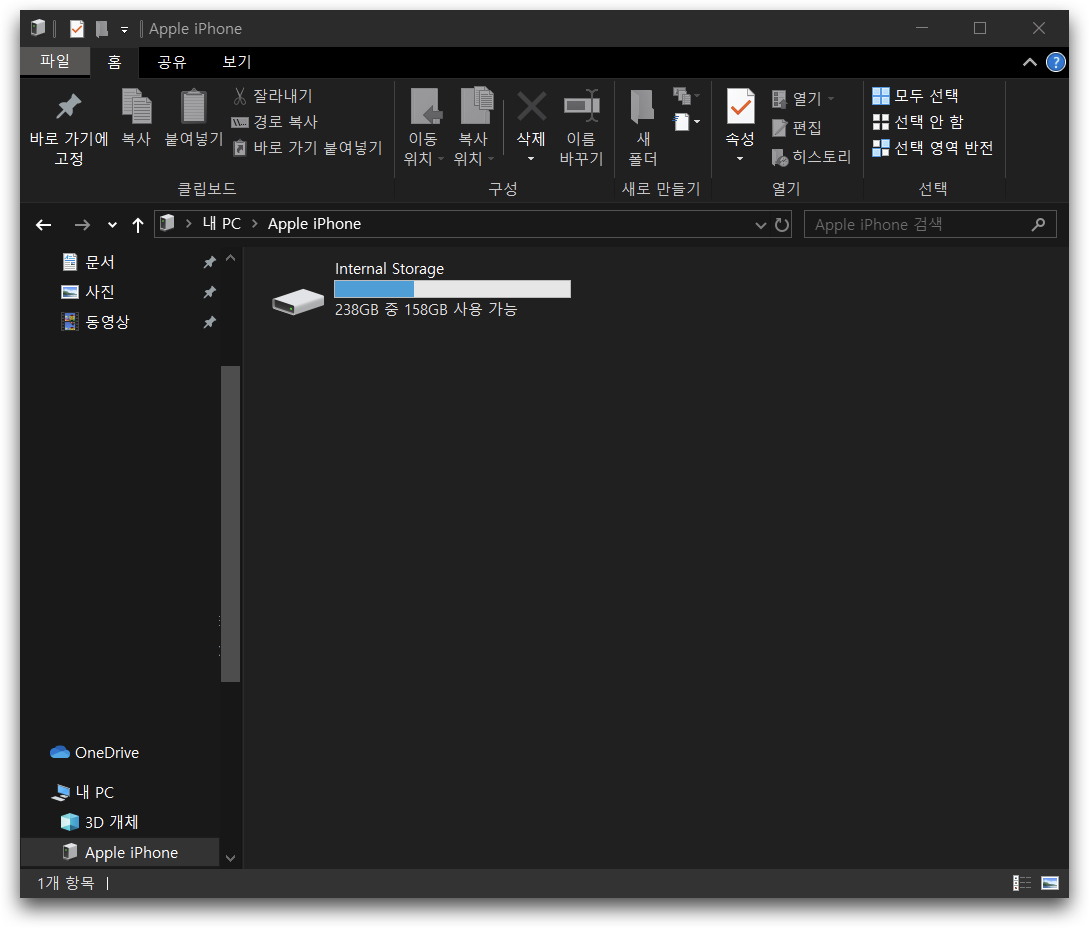This screenshot has width=1089, height=928.
Task: Open the 복사 위치 copy-to menu
Action: (474, 129)
